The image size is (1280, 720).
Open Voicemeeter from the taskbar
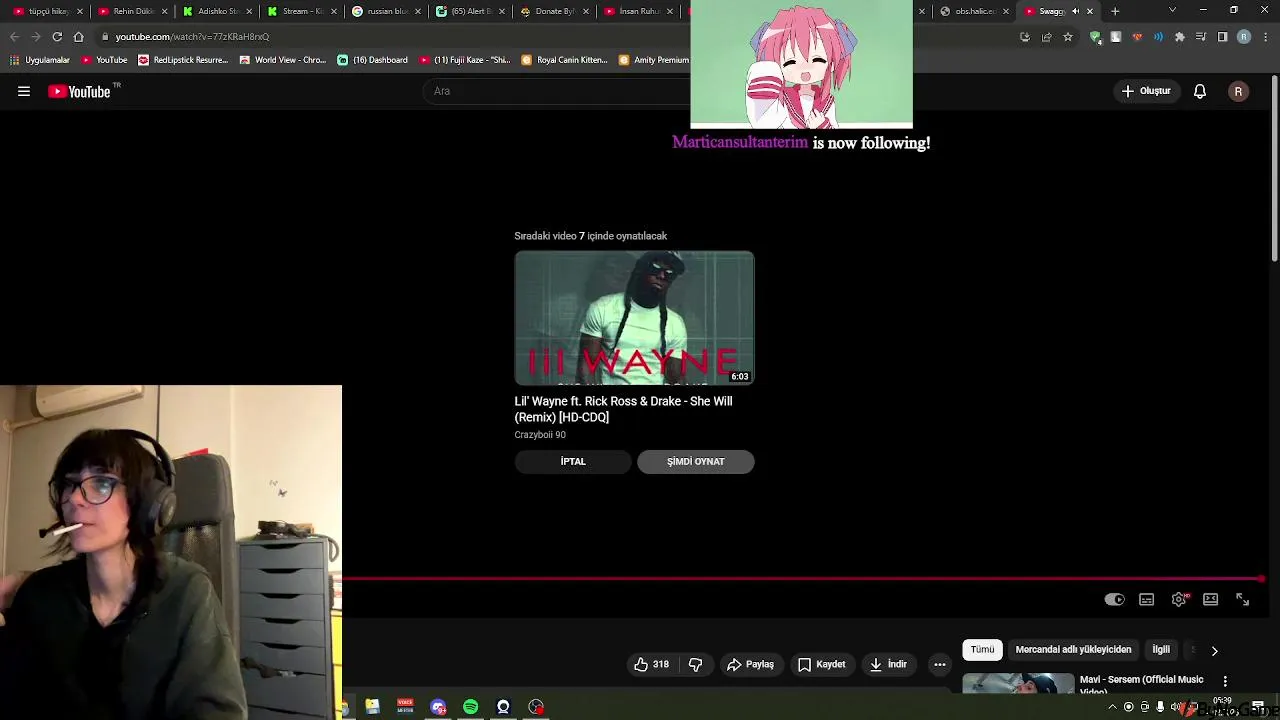(x=405, y=707)
